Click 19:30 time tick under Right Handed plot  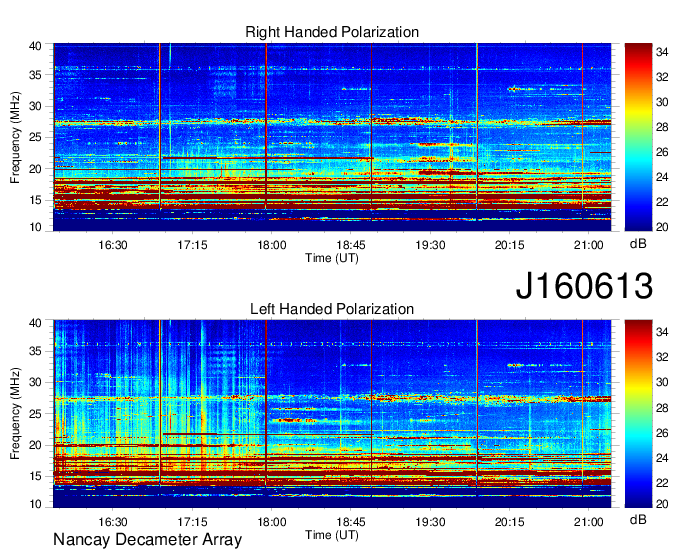430,245
